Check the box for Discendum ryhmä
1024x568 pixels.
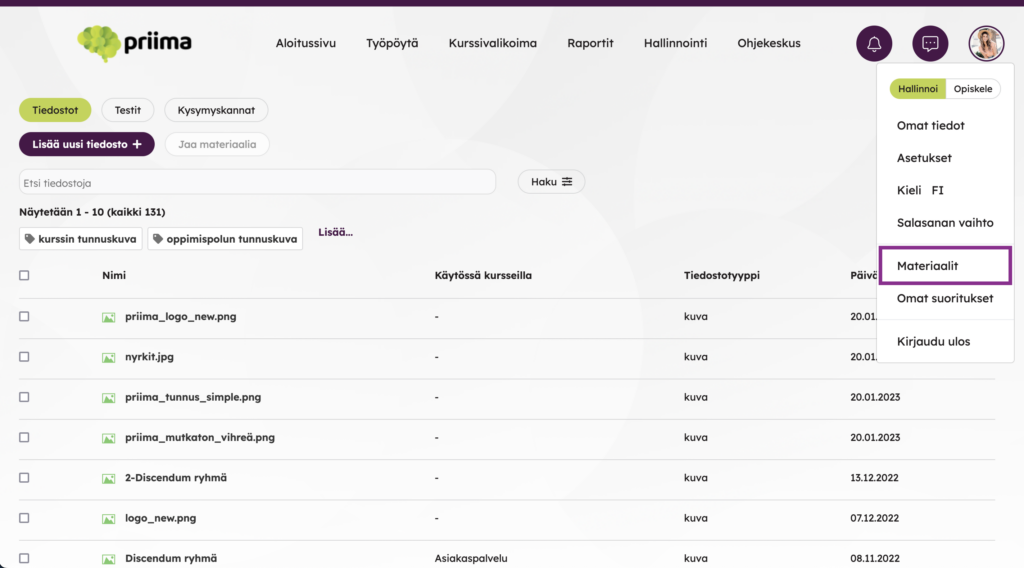click(x=24, y=559)
